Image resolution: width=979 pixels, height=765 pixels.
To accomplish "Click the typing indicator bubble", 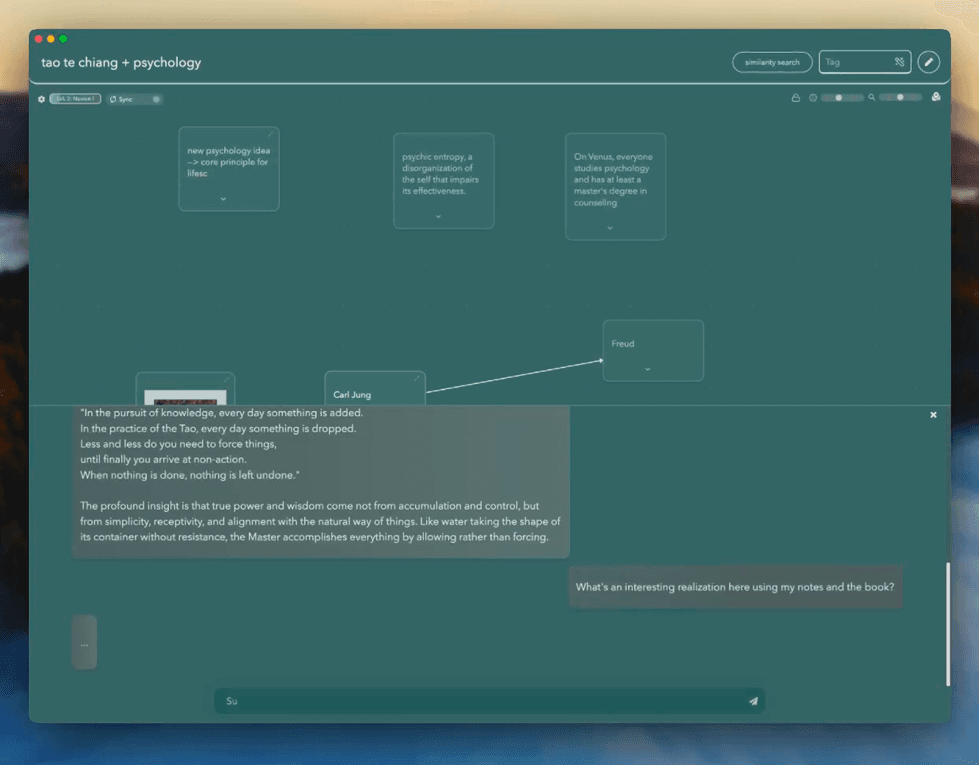I will pyautogui.click(x=84, y=642).
